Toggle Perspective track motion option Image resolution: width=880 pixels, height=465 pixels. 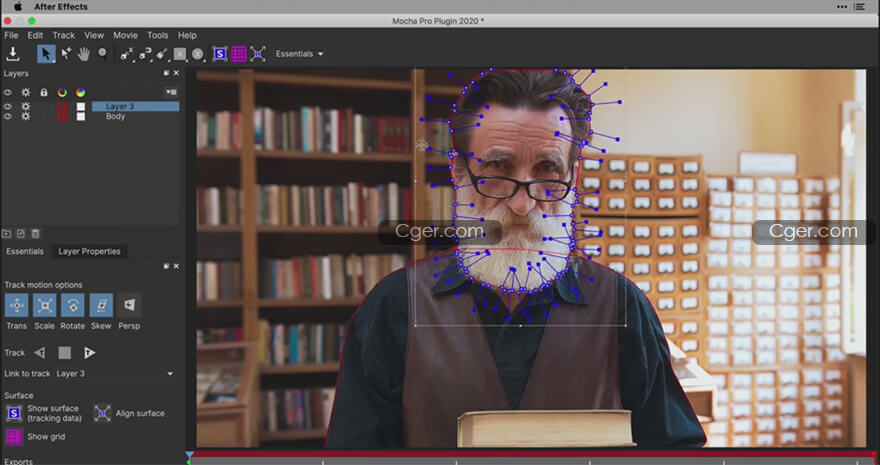tap(129, 306)
